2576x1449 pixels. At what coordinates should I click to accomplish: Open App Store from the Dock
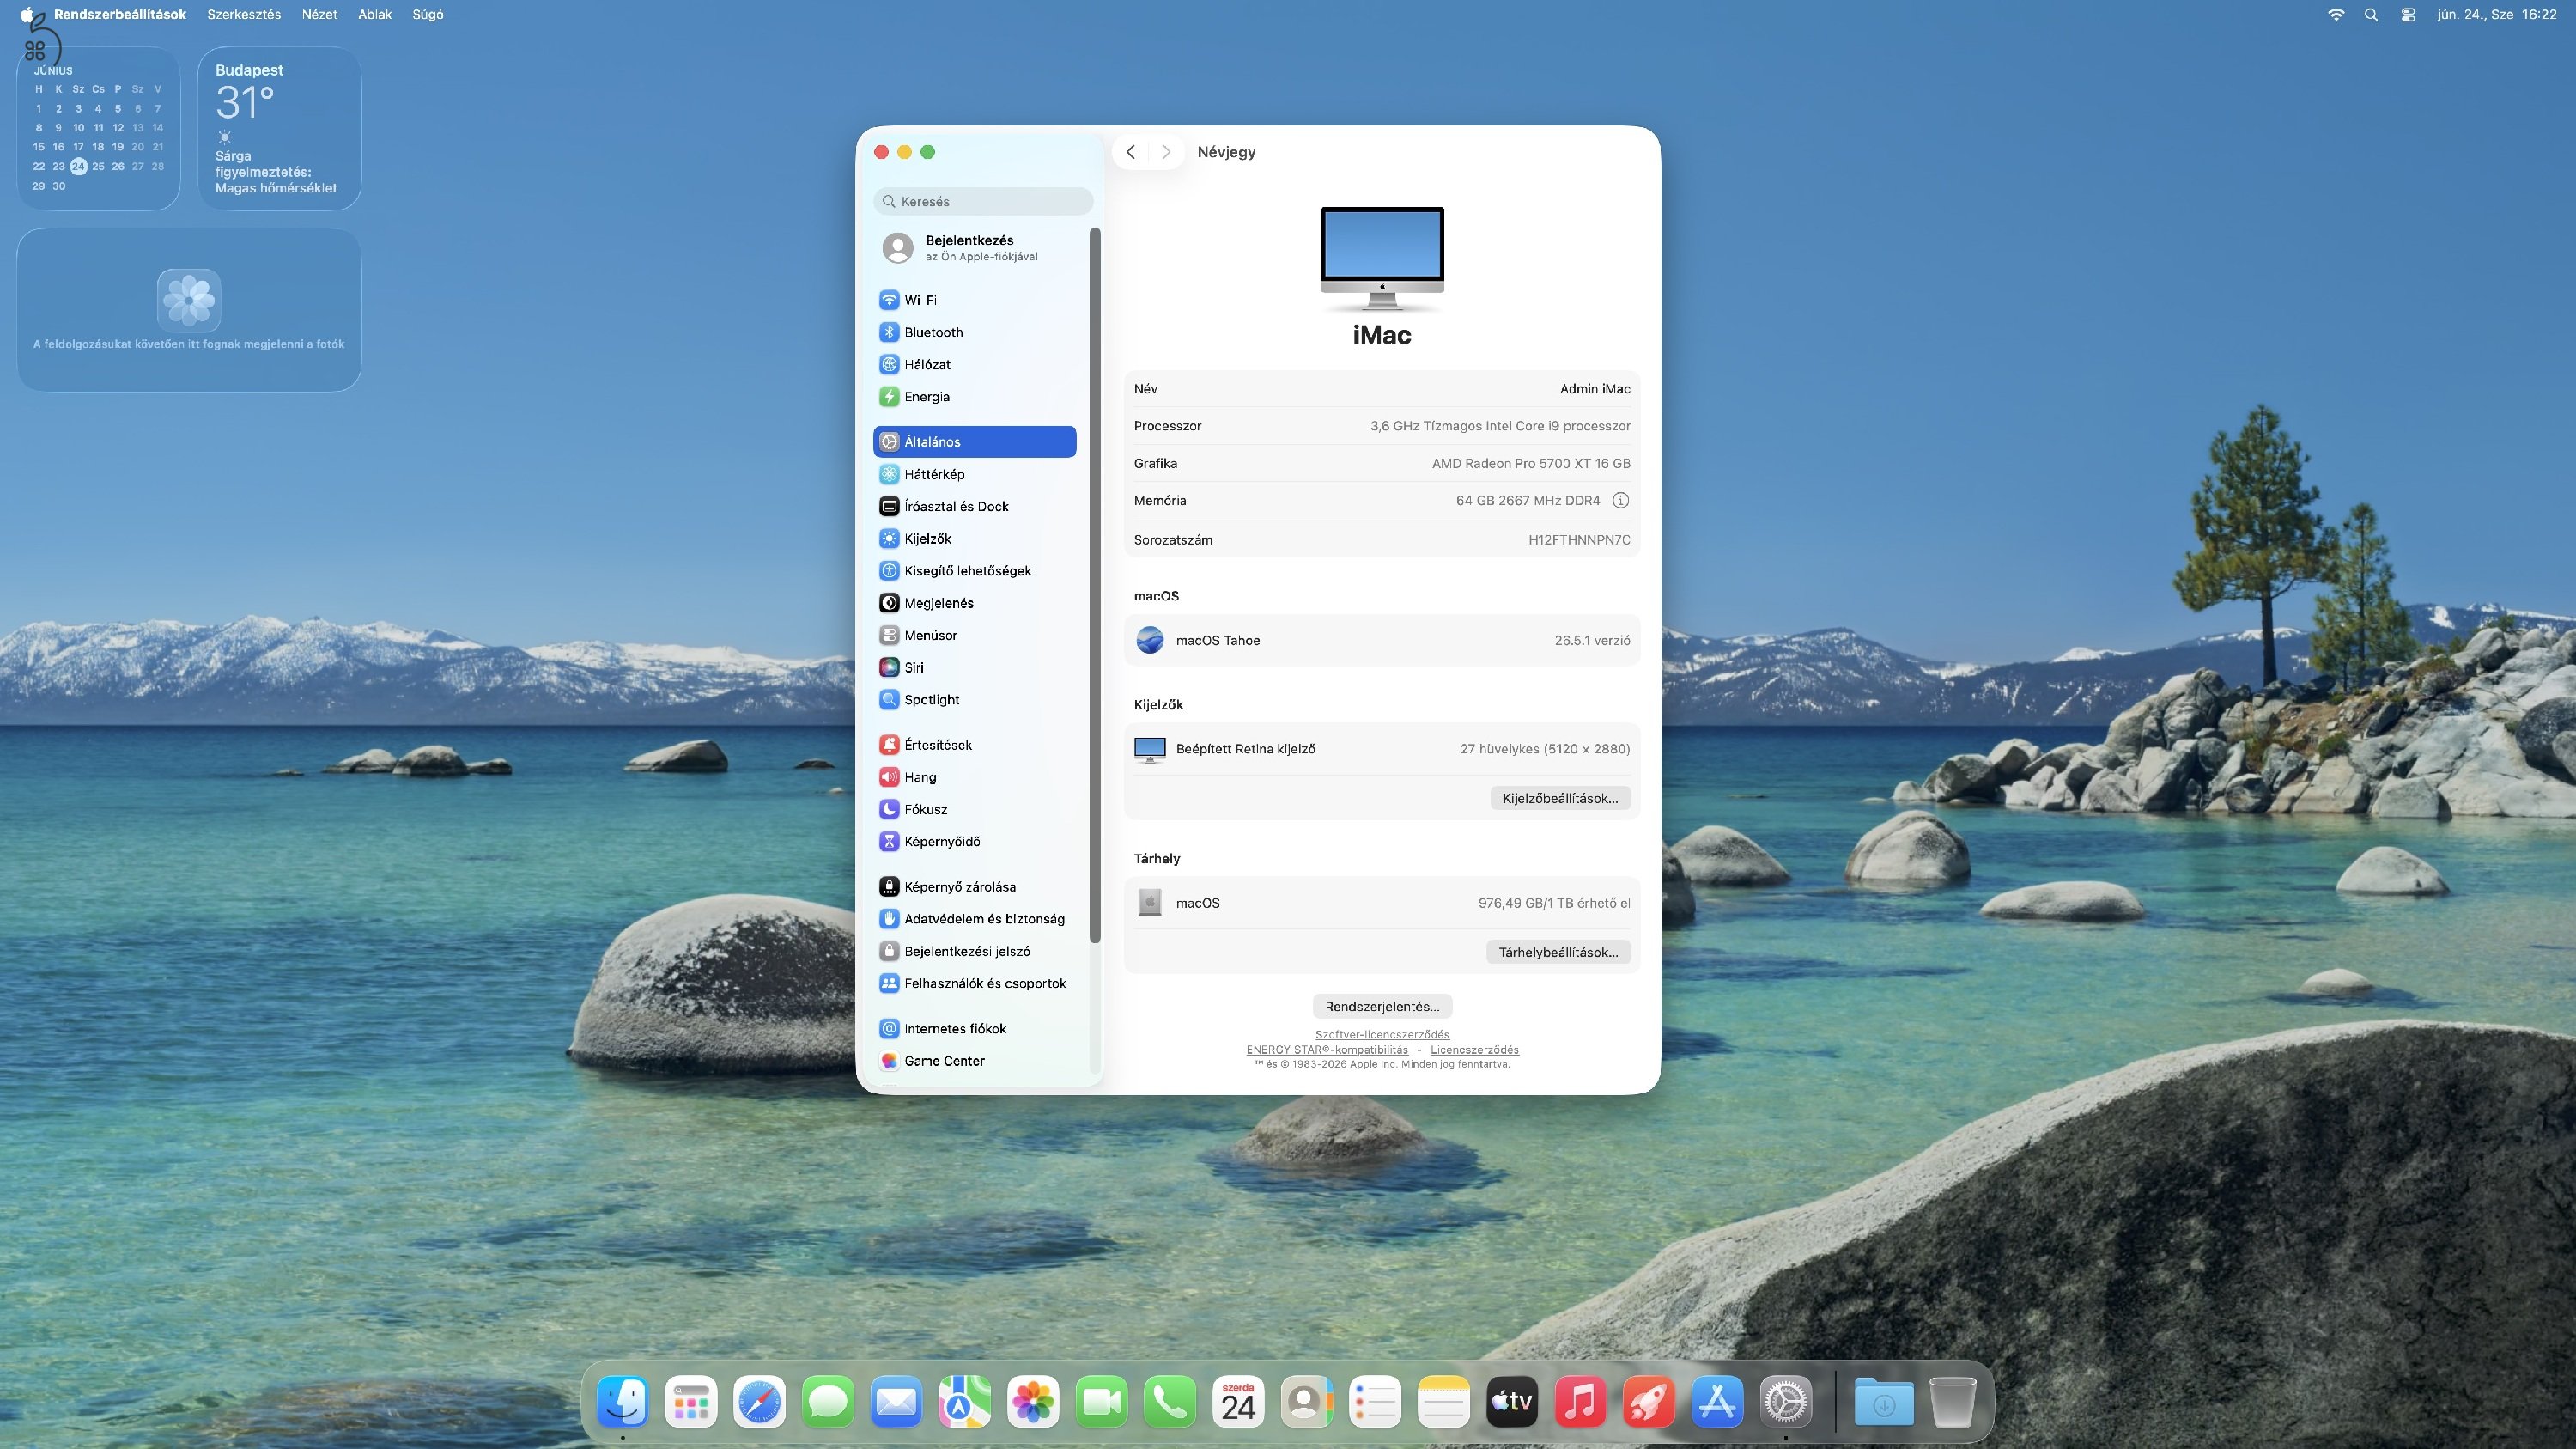point(1717,1402)
